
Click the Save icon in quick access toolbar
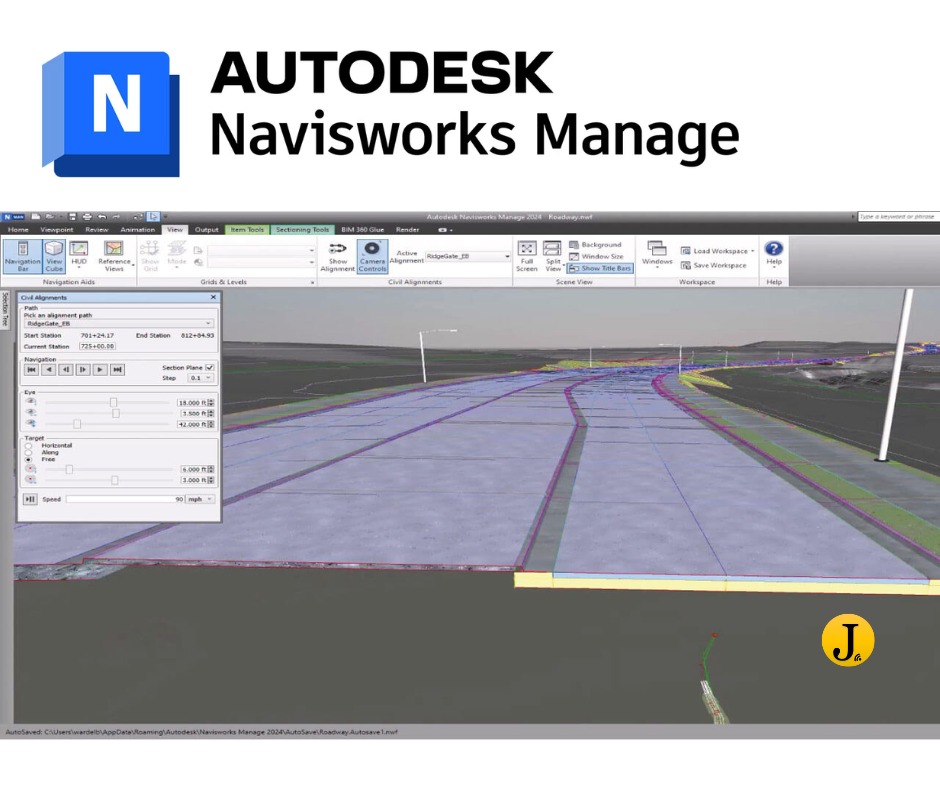pyautogui.click(x=73, y=216)
